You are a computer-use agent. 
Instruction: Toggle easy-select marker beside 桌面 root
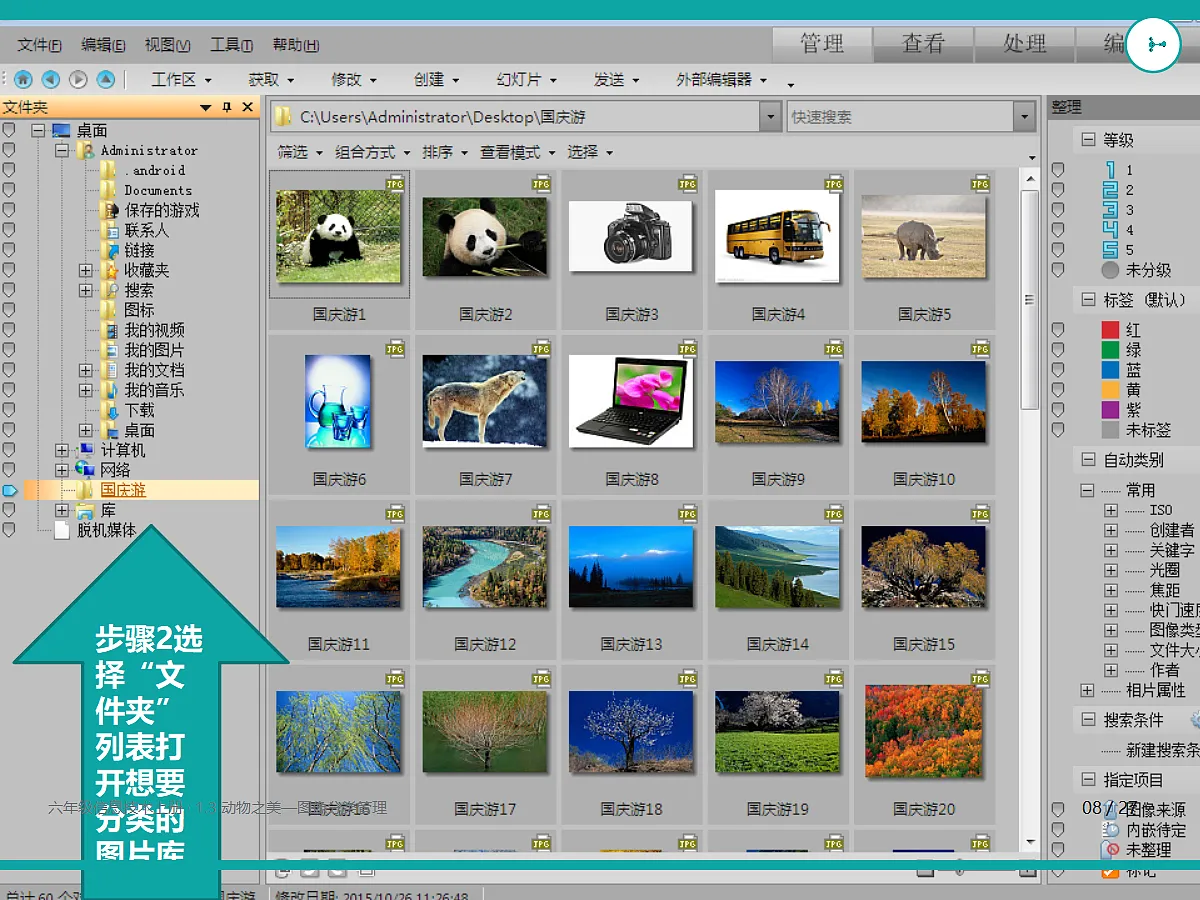point(9,130)
